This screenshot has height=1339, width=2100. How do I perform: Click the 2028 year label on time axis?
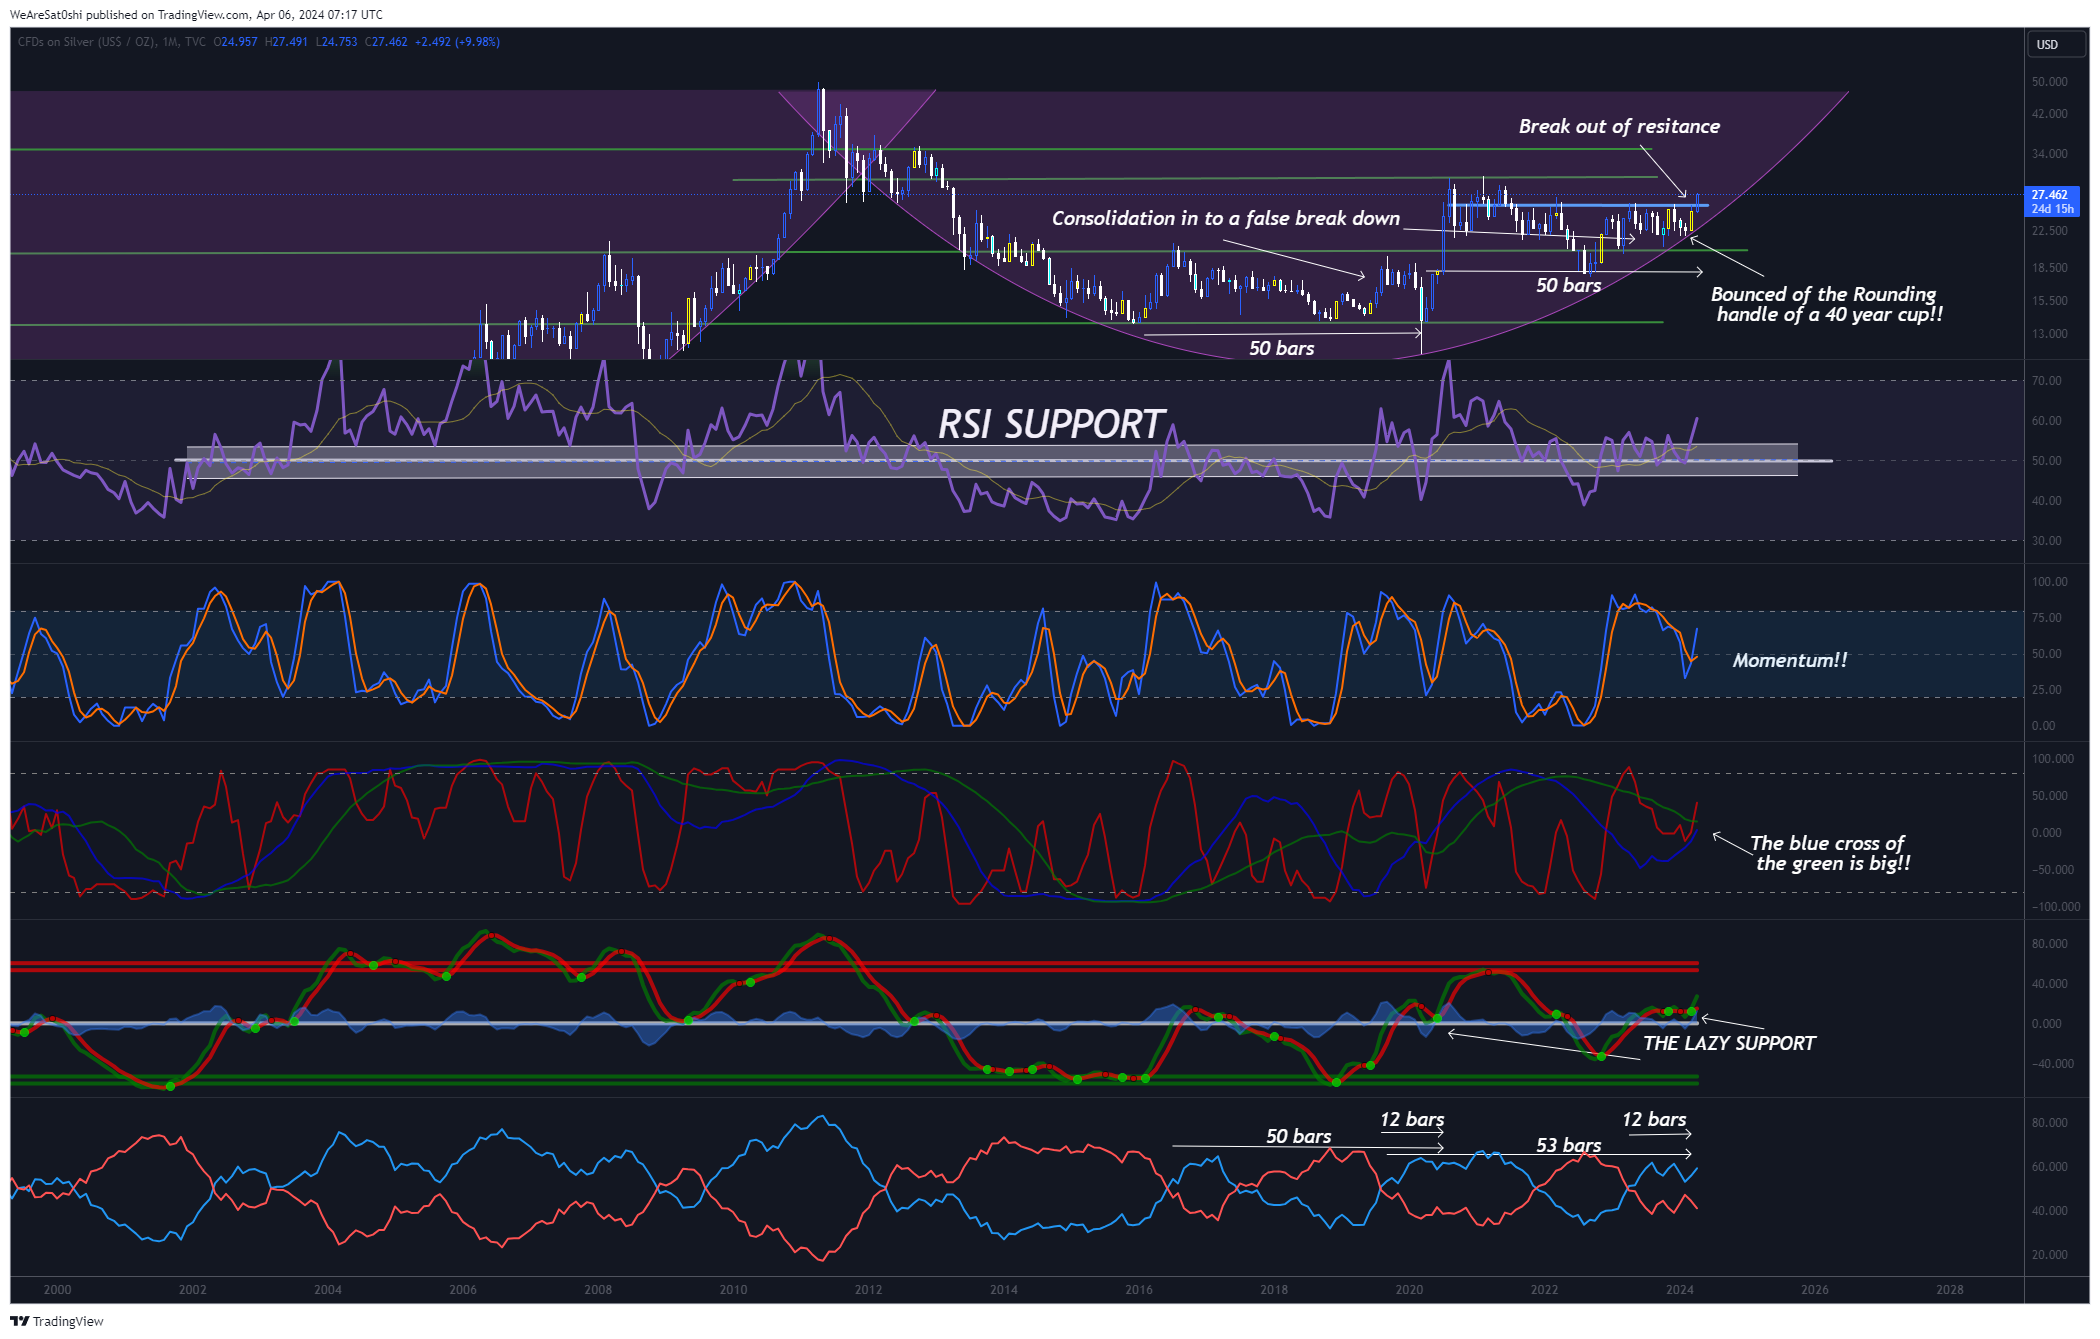(1950, 1289)
